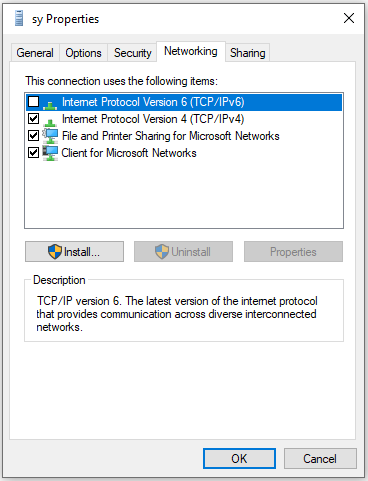Uncheck Internet Protocol Version 4 checkbox
The width and height of the screenshot is (368, 481).
34,118
